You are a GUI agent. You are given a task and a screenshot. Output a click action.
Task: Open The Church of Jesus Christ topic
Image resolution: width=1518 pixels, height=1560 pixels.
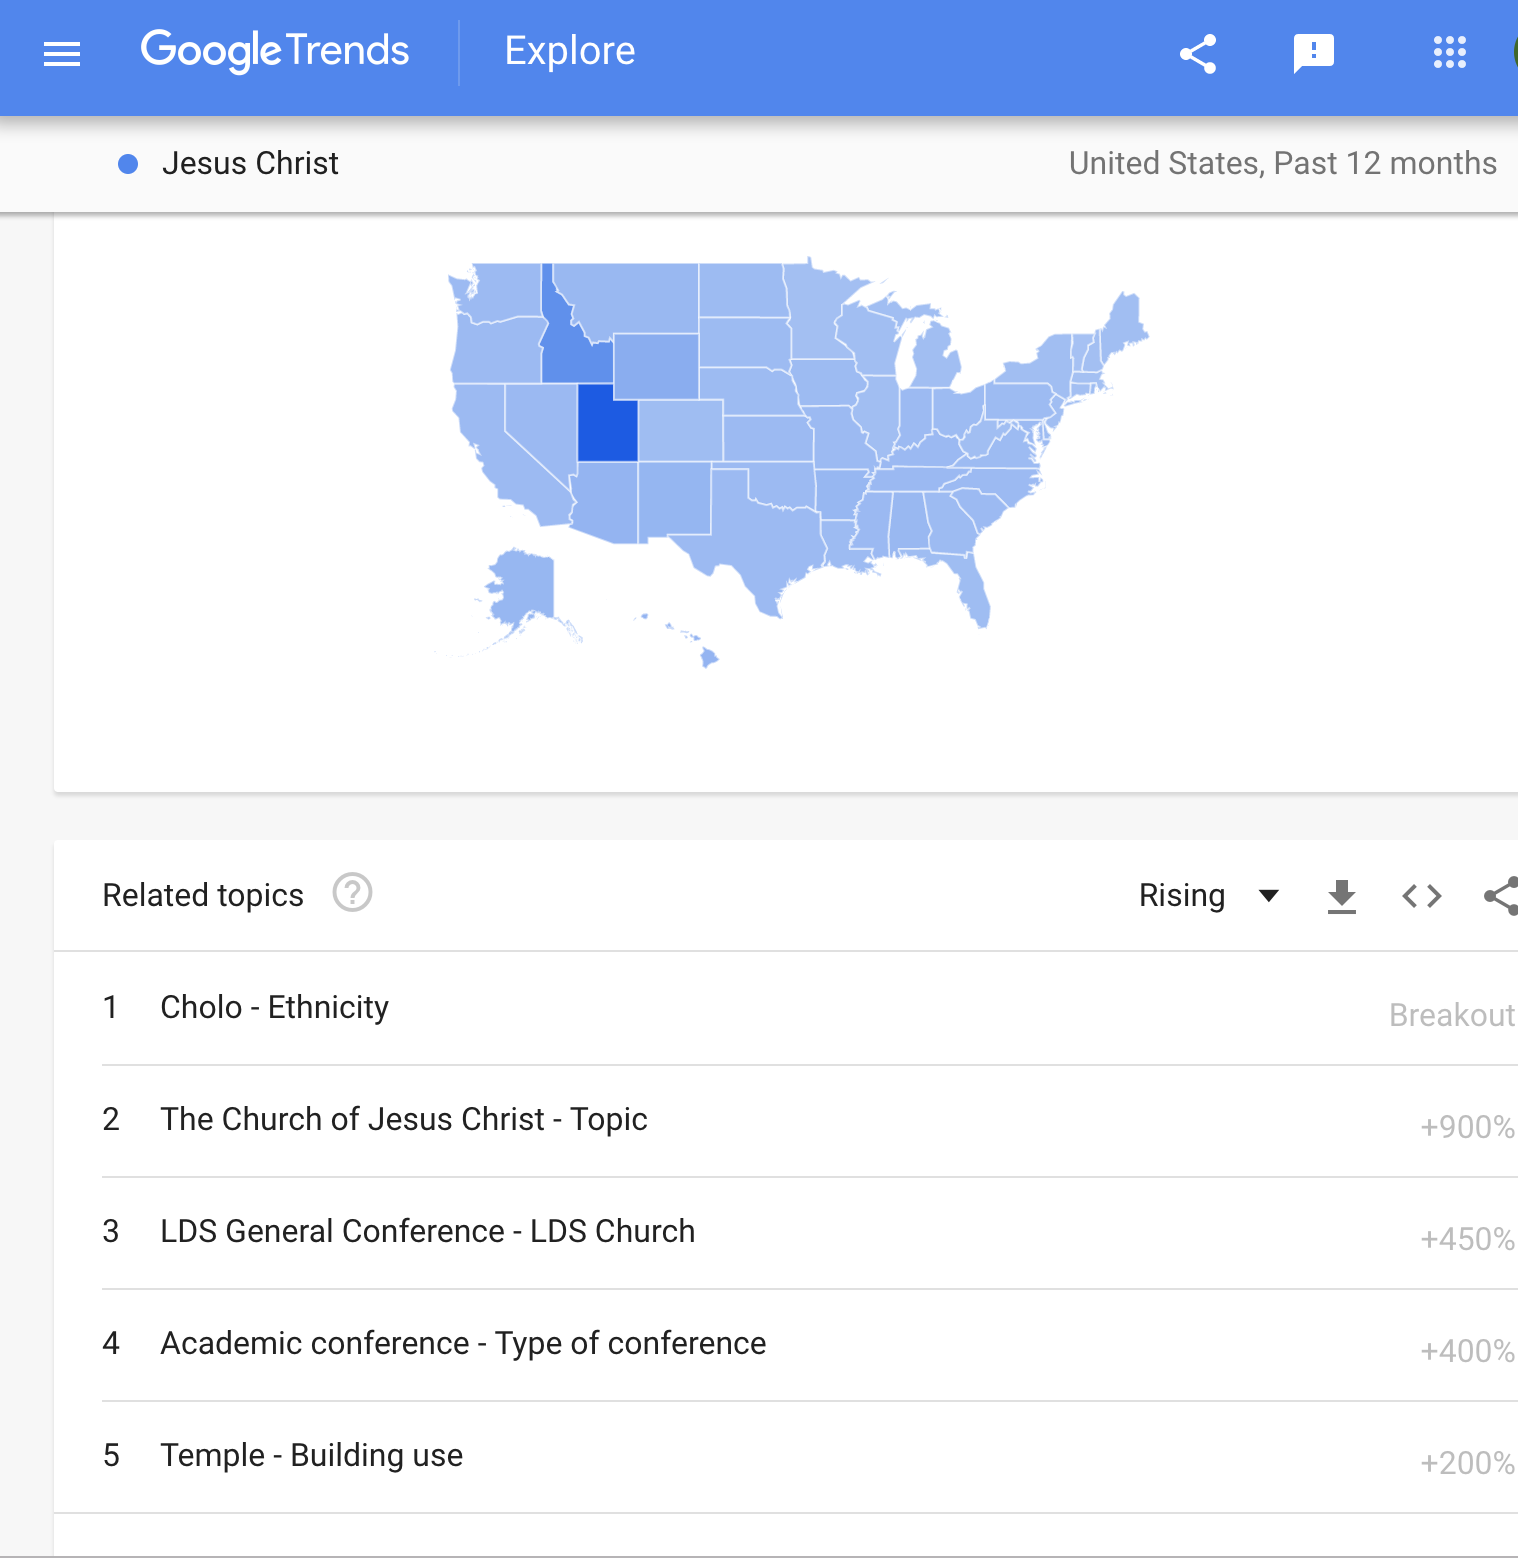pyautogui.click(x=403, y=1119)
